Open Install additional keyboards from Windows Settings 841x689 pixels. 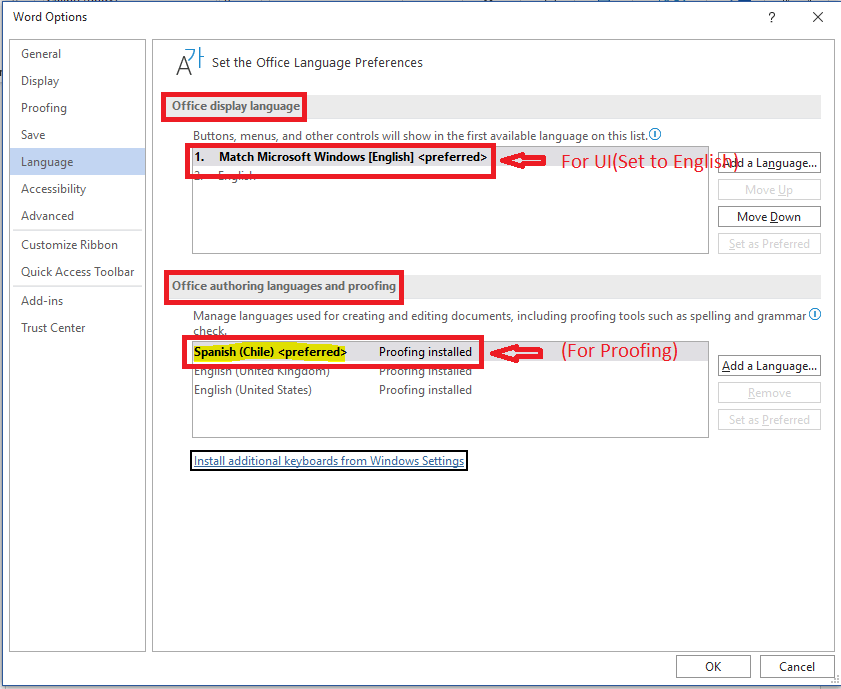(x=329, y=461)
